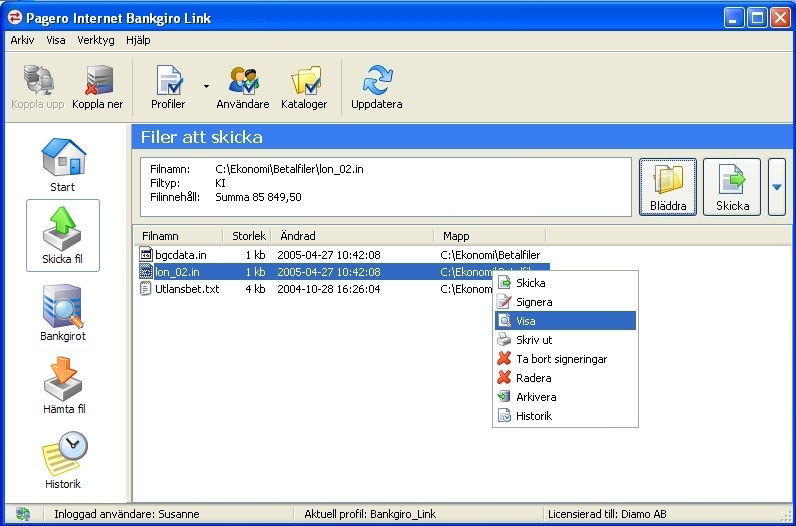Click the bgcdata.in file icon
Viewport: 796px width, 526px height.
146,254
